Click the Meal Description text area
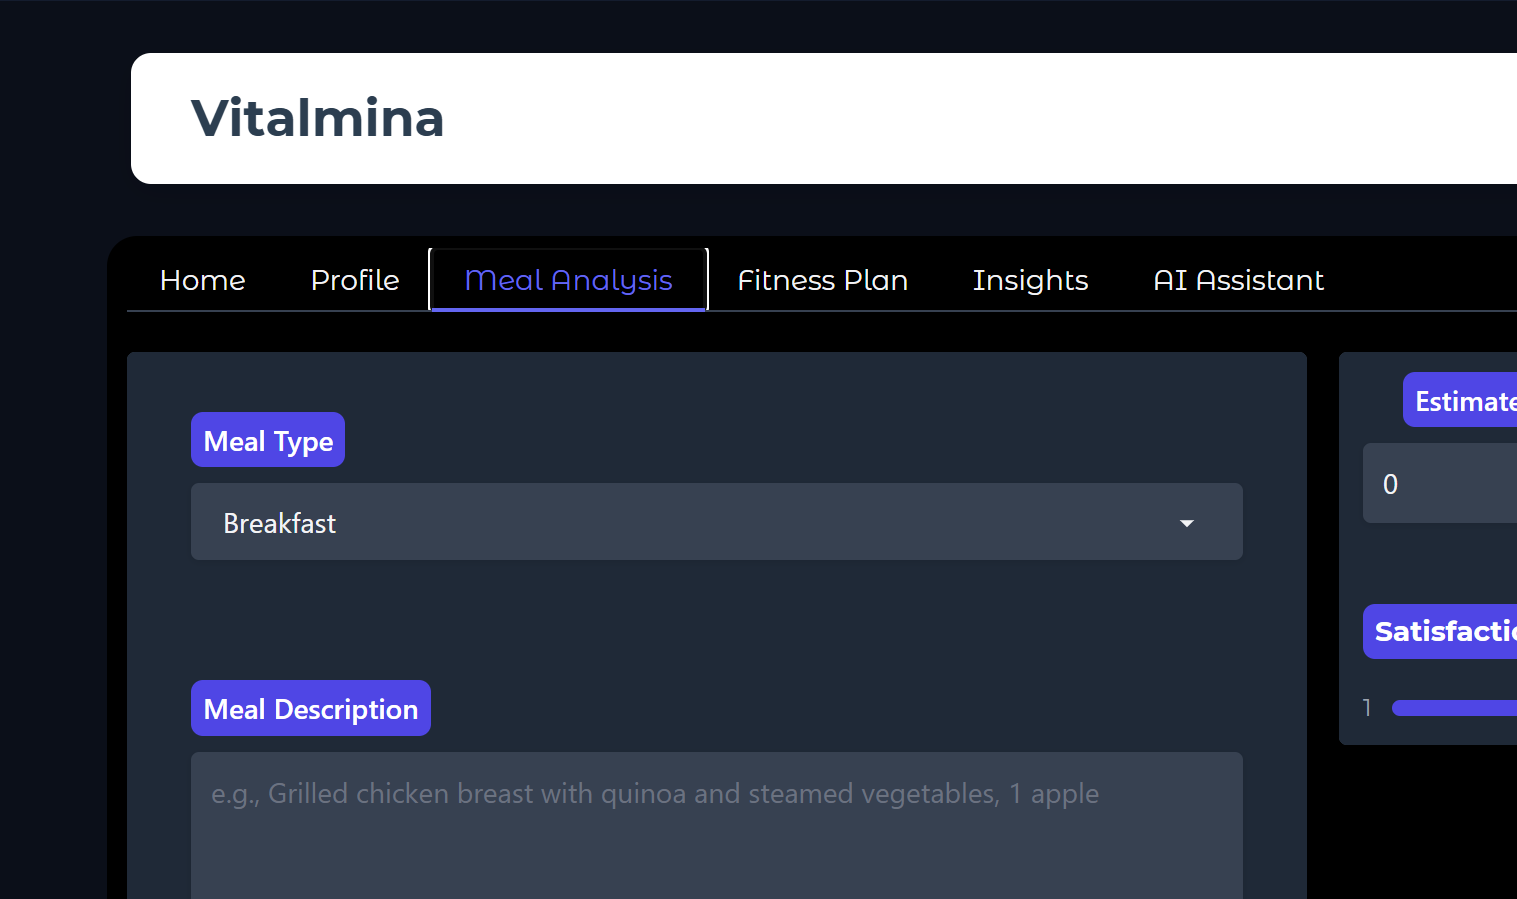The image size is (1517, 899). coord(717,826)
